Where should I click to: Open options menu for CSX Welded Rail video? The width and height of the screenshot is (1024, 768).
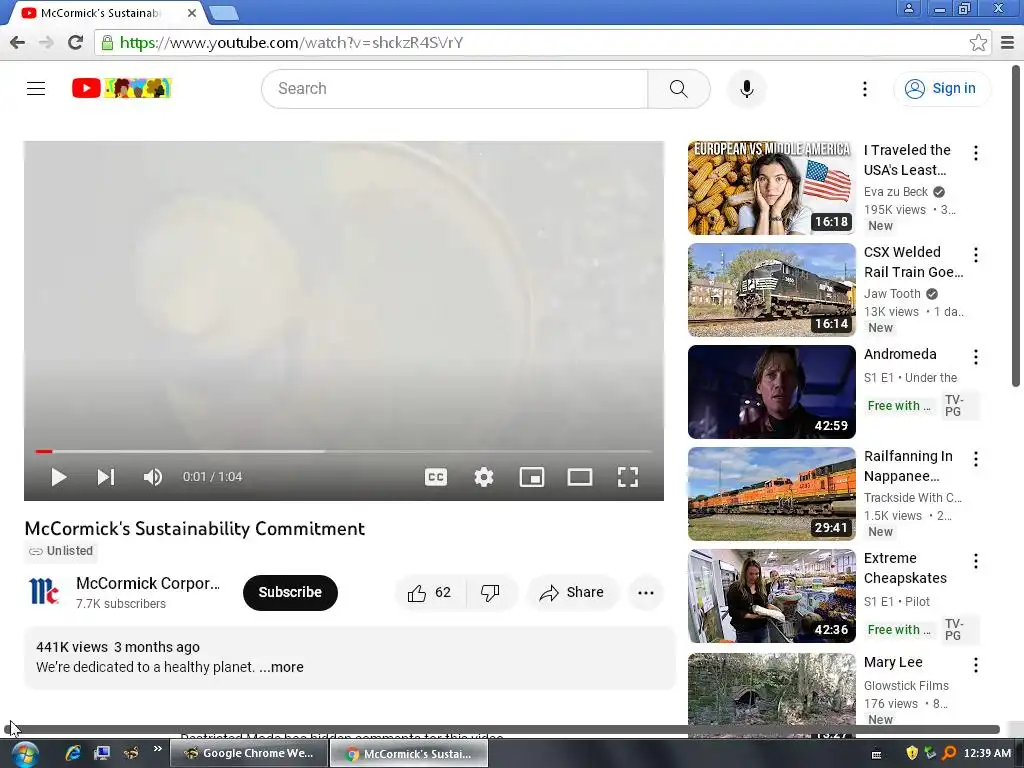click(976, 255)
